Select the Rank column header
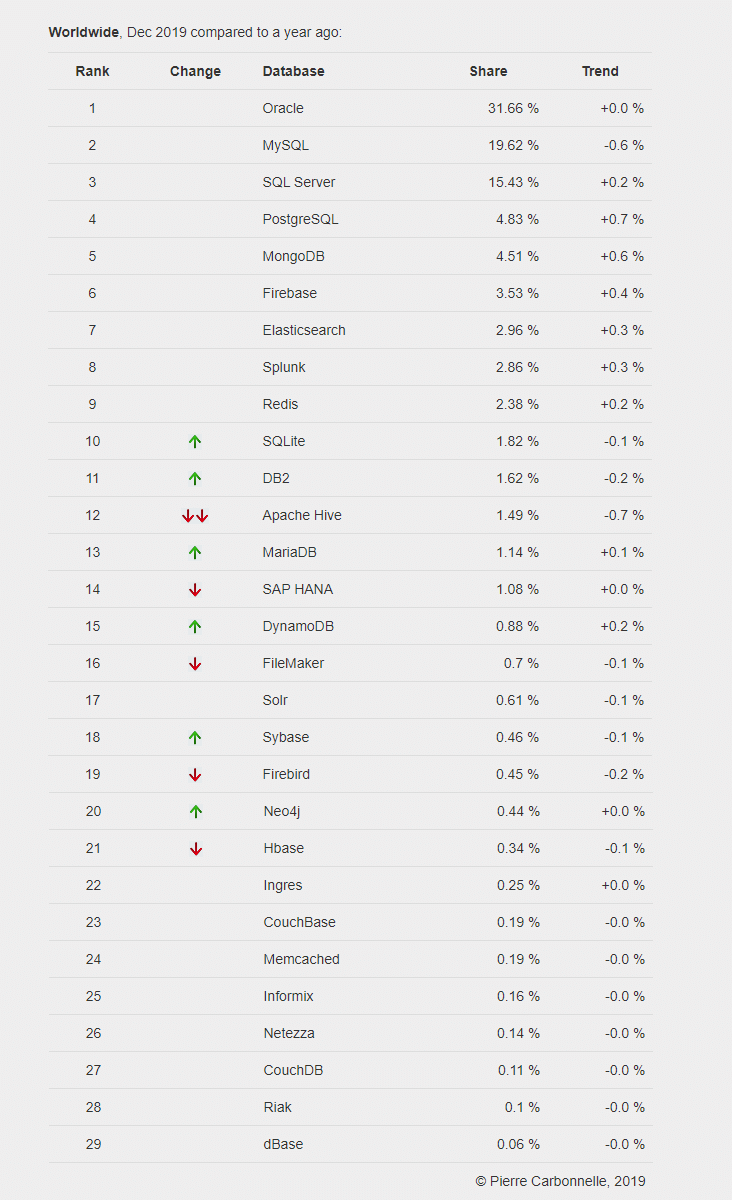Screen dimensions: 732x1200 tap(93, 71)
